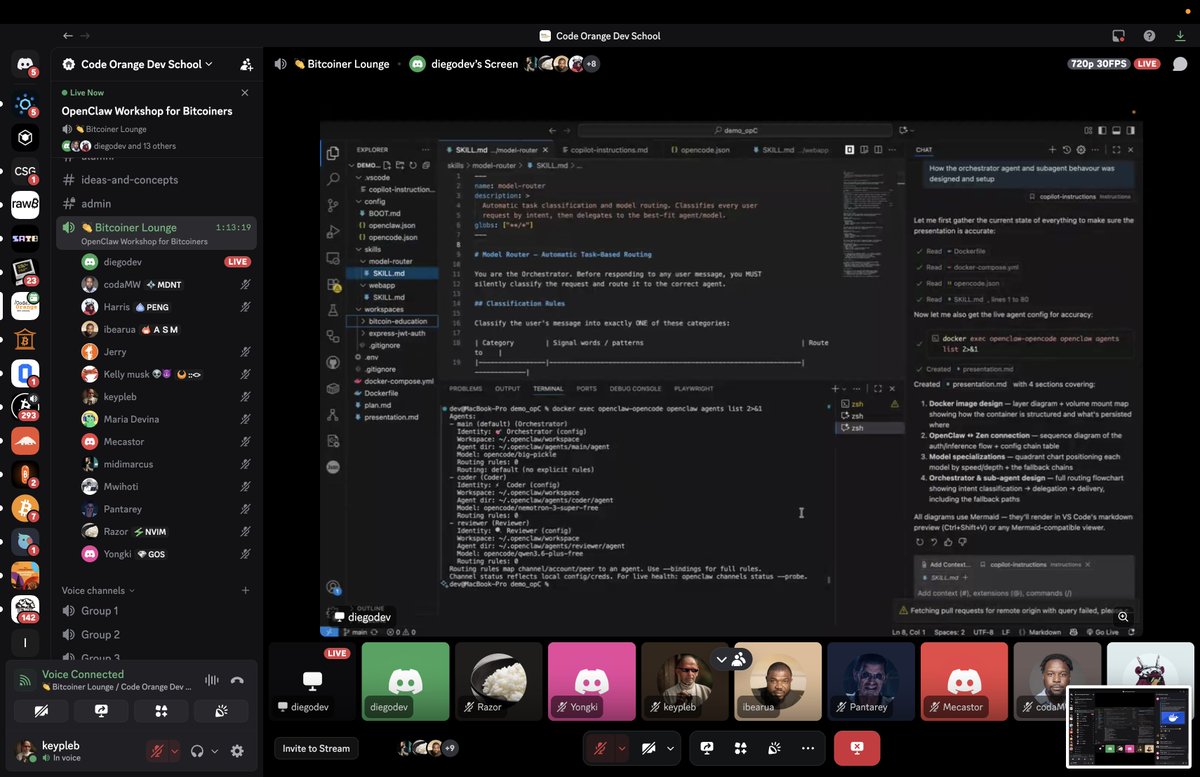The height and width of the screenshot is (777, 1200).
Task: Dismiss the Live Now event banner
Action: (244, 92)
